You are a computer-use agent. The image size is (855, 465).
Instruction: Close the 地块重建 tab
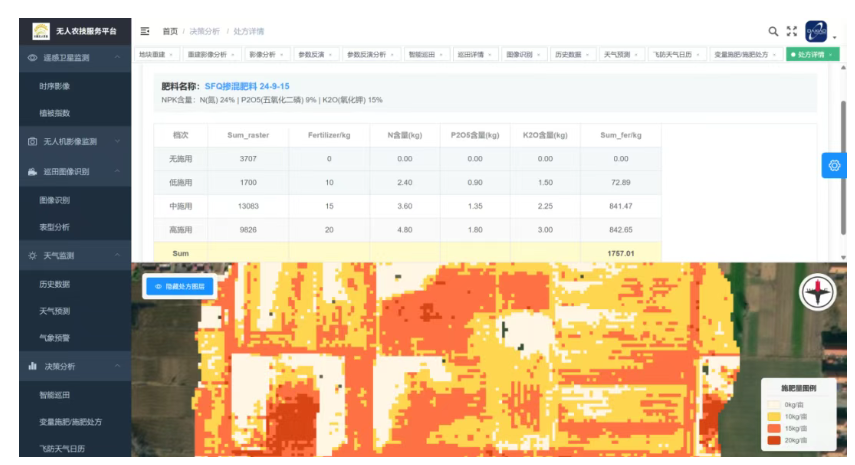click(x=171, y=54)
